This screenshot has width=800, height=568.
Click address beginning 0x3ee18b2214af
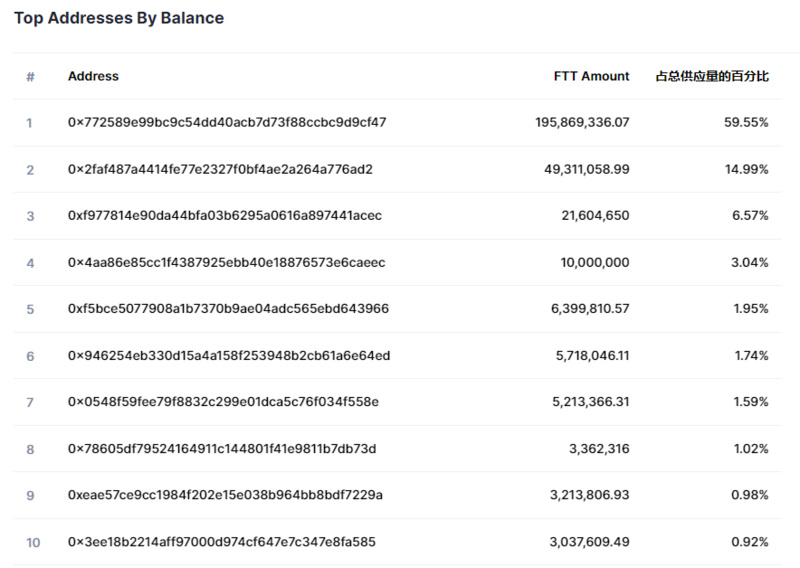222,542
